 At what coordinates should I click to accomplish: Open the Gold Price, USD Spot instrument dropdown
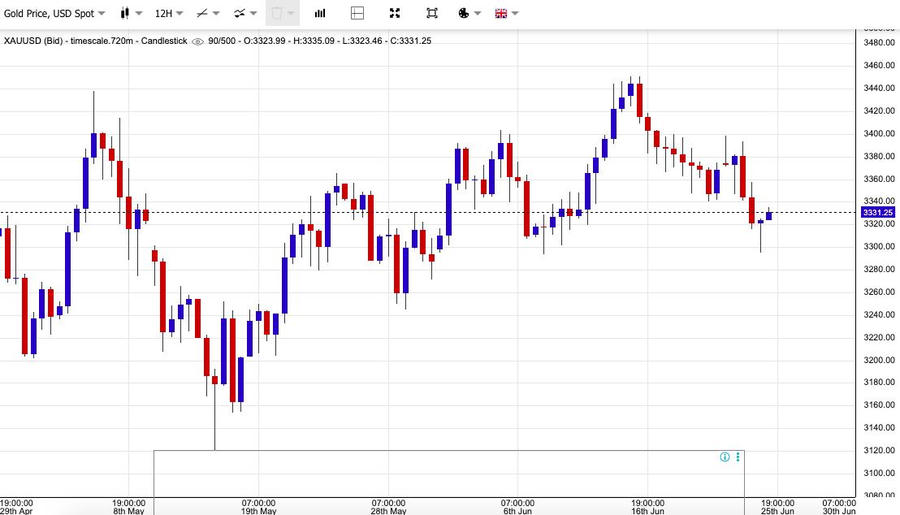pos(54,14)
